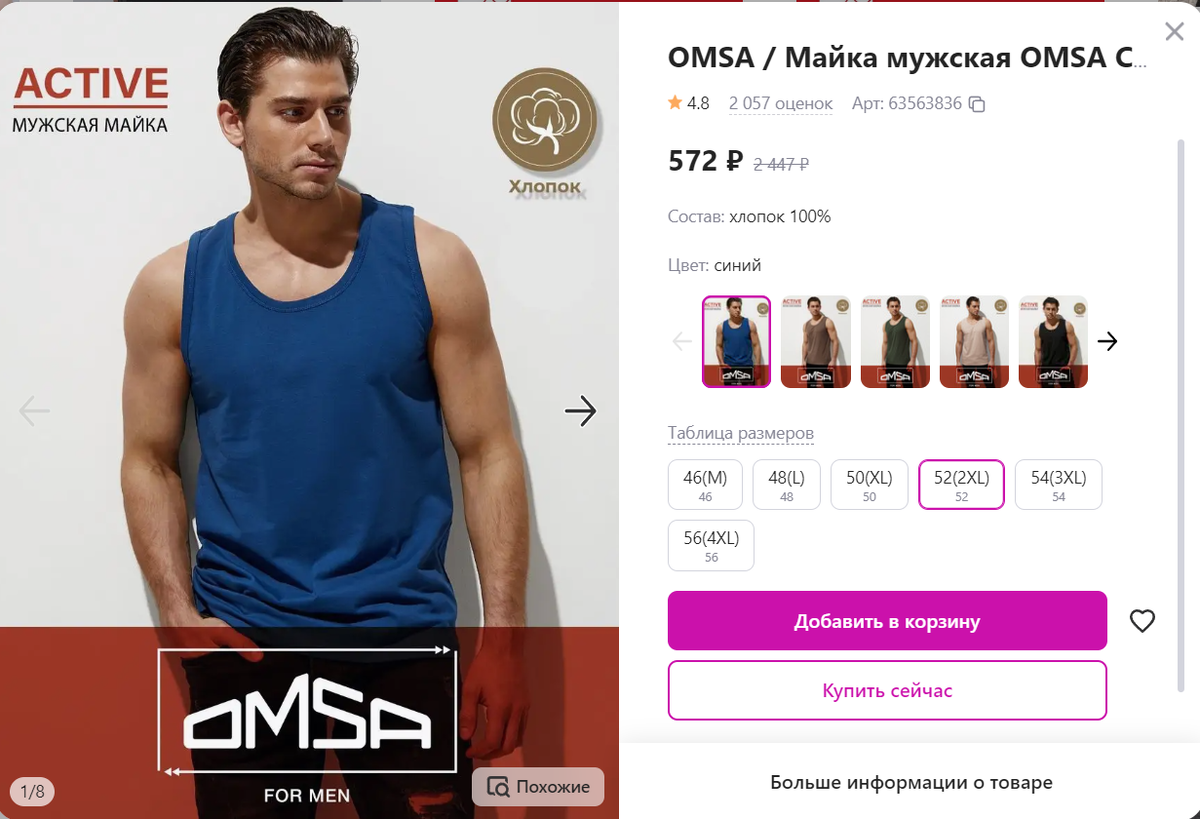Click the Купить сейчас button
1200x819 pixels.
pos(887,690)
